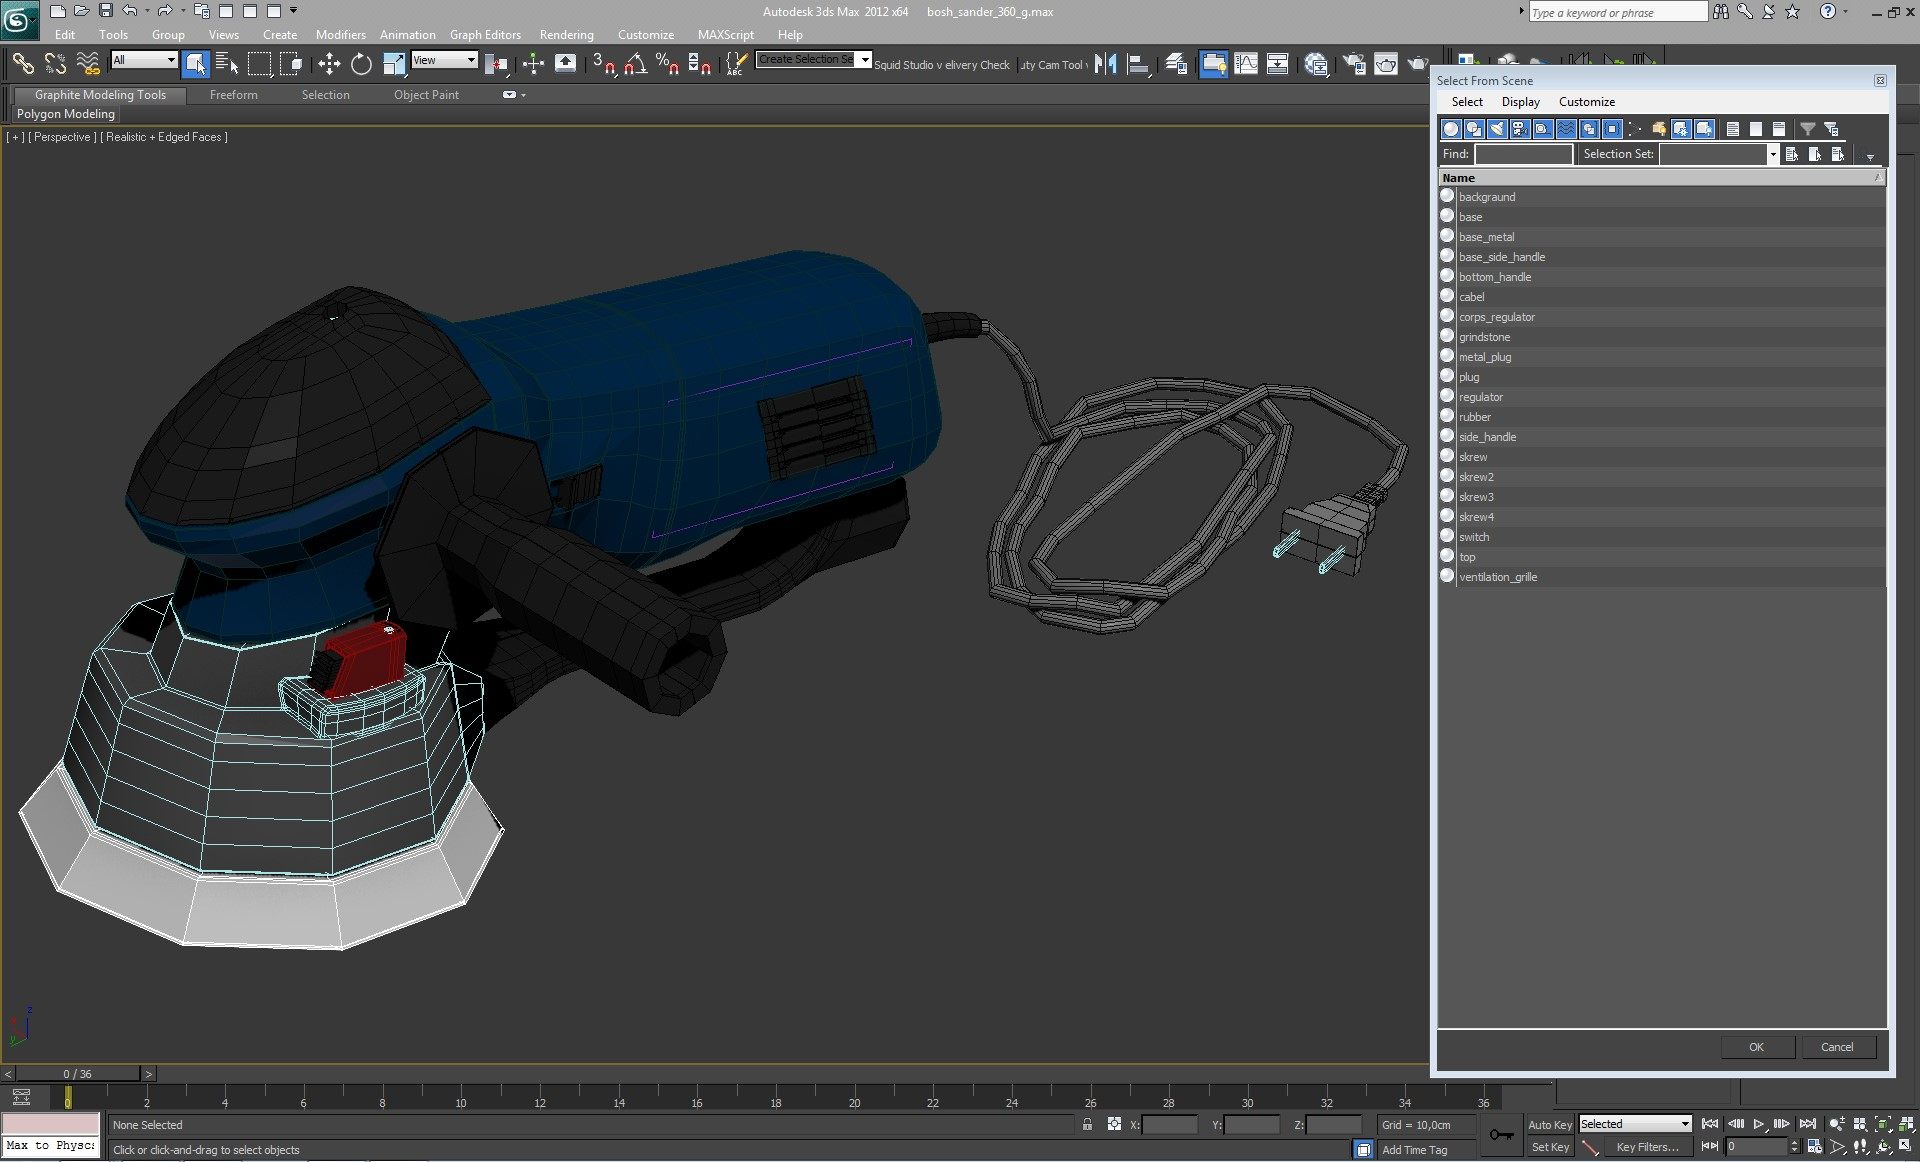This screenshot has width=1920, height=1162.
Task: Open the MAXScript menu
Action: [x=725, y=35]
